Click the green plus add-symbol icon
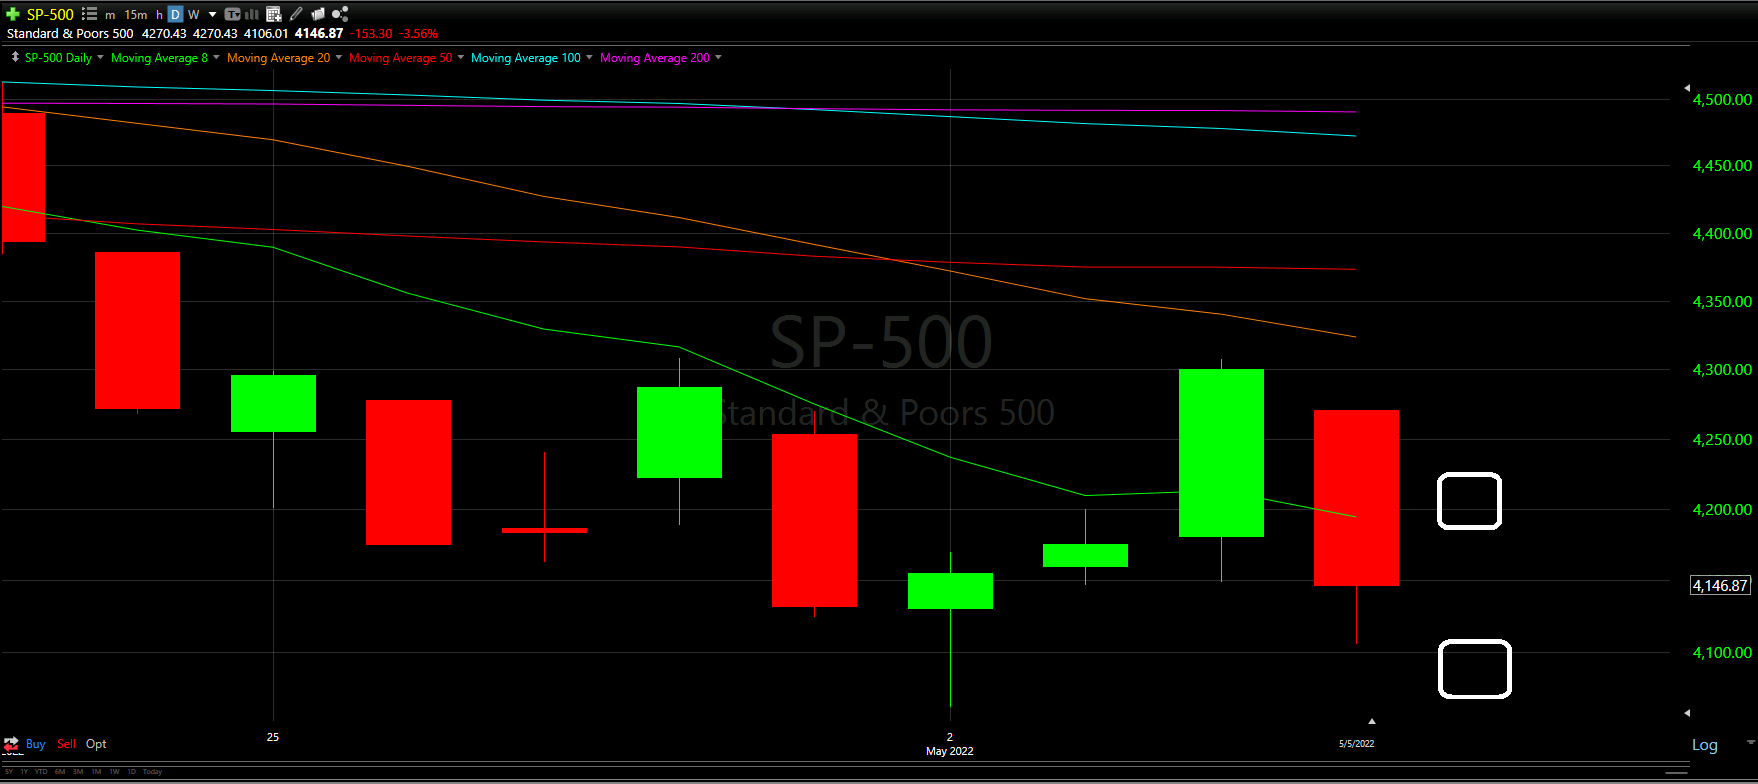Image resolution: width=1758 pixels, height=784 pixels. pyautogui.click(x=13, y=14)
